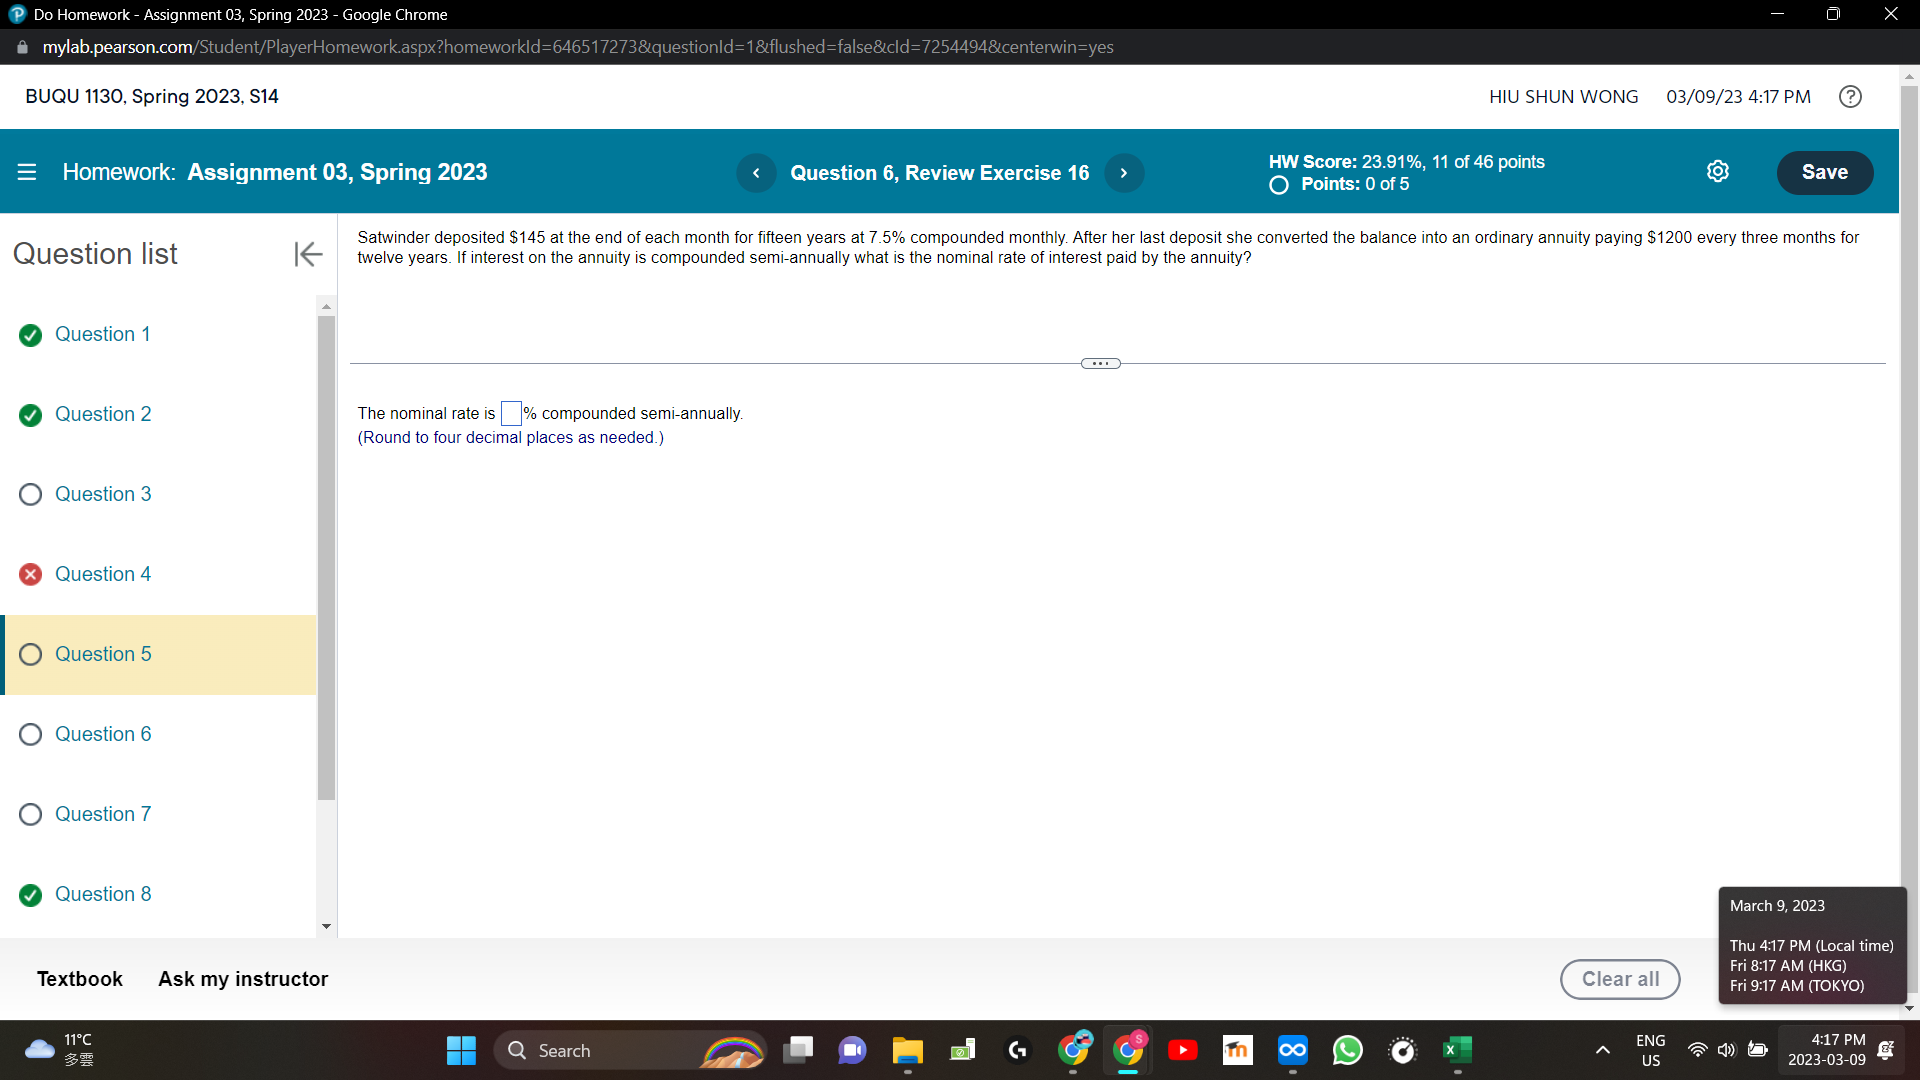
Task: Open the Windows Start menu
Action: 461,1050
